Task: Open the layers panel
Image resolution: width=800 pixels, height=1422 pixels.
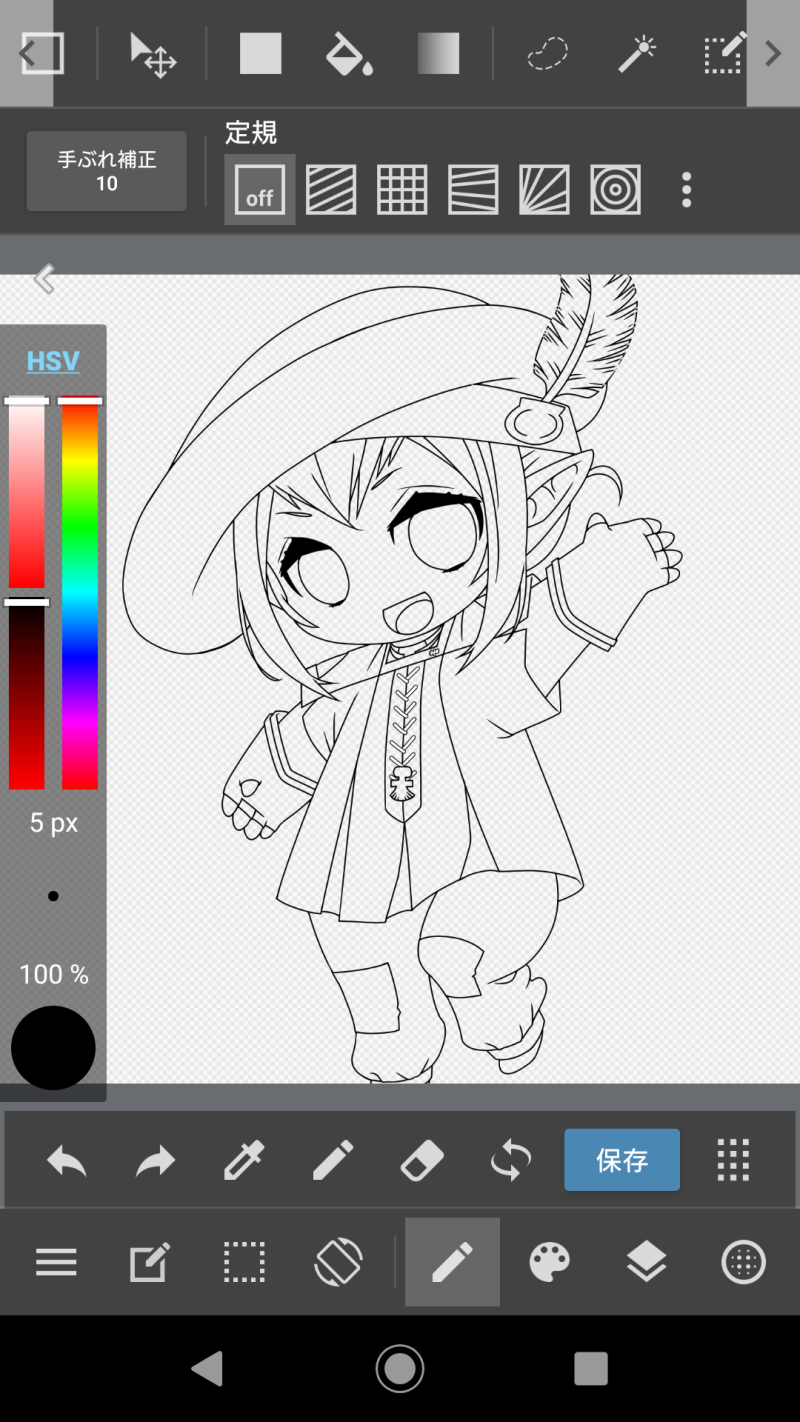Action: [647, 1262]
